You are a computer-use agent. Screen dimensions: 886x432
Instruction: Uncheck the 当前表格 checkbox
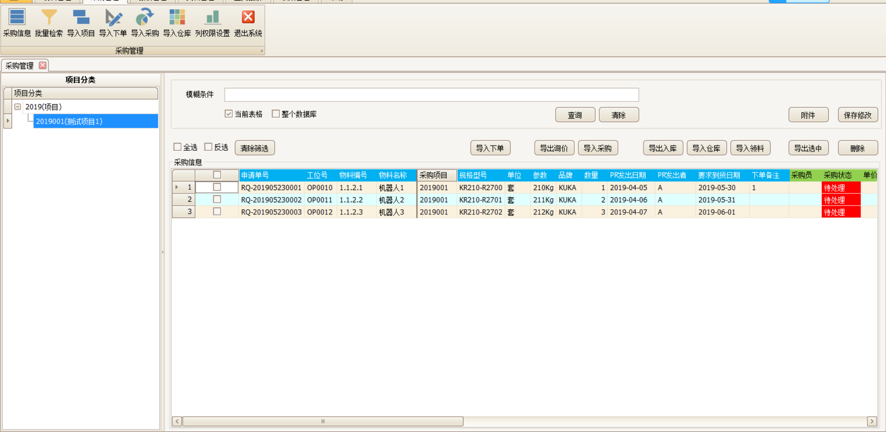click(229, 114)
